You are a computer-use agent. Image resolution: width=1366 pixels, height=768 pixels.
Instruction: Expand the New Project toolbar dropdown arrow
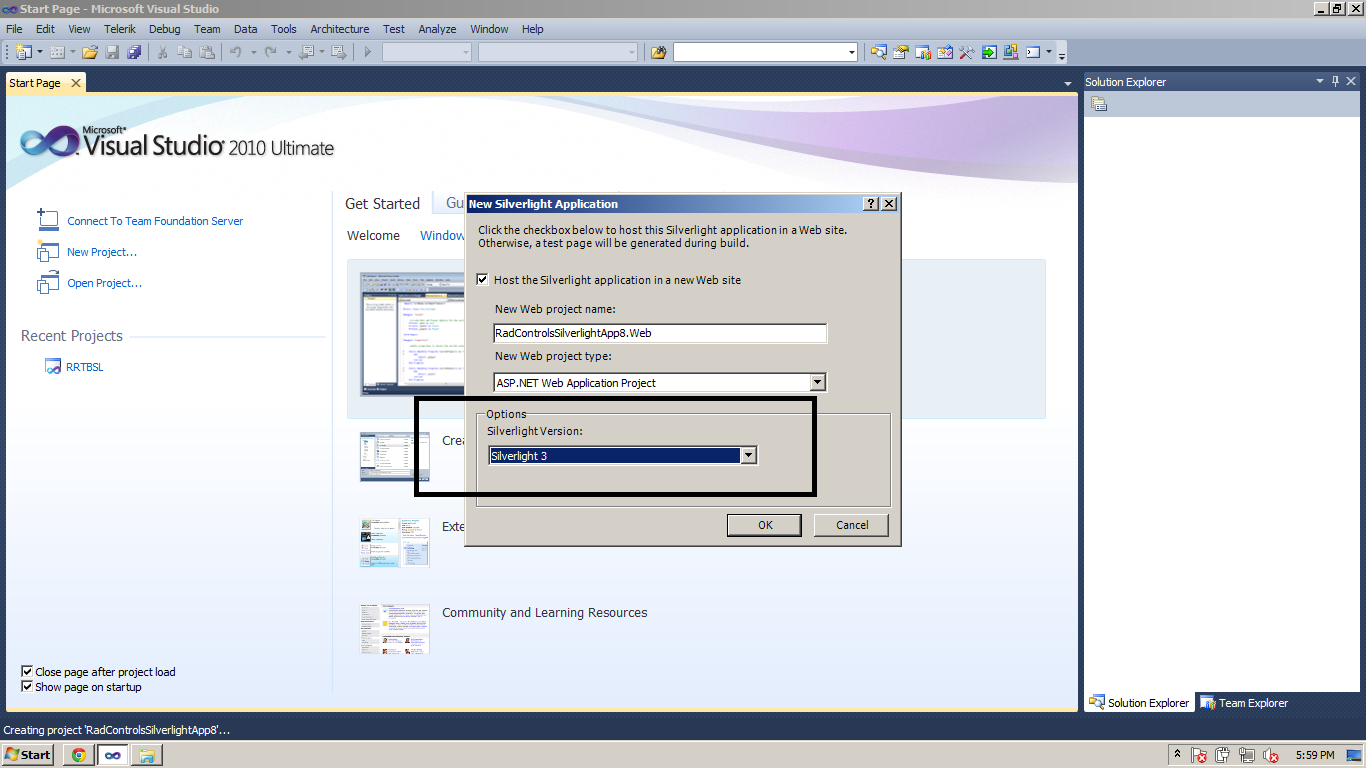coord(40,52)
